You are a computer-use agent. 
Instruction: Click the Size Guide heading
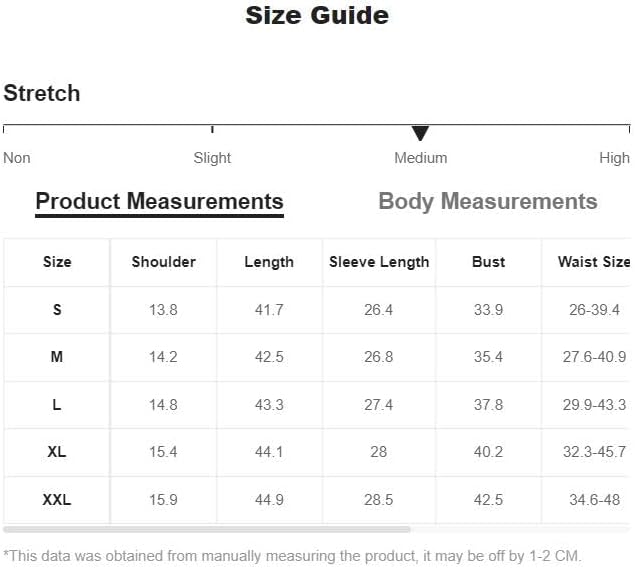(317, 15)
